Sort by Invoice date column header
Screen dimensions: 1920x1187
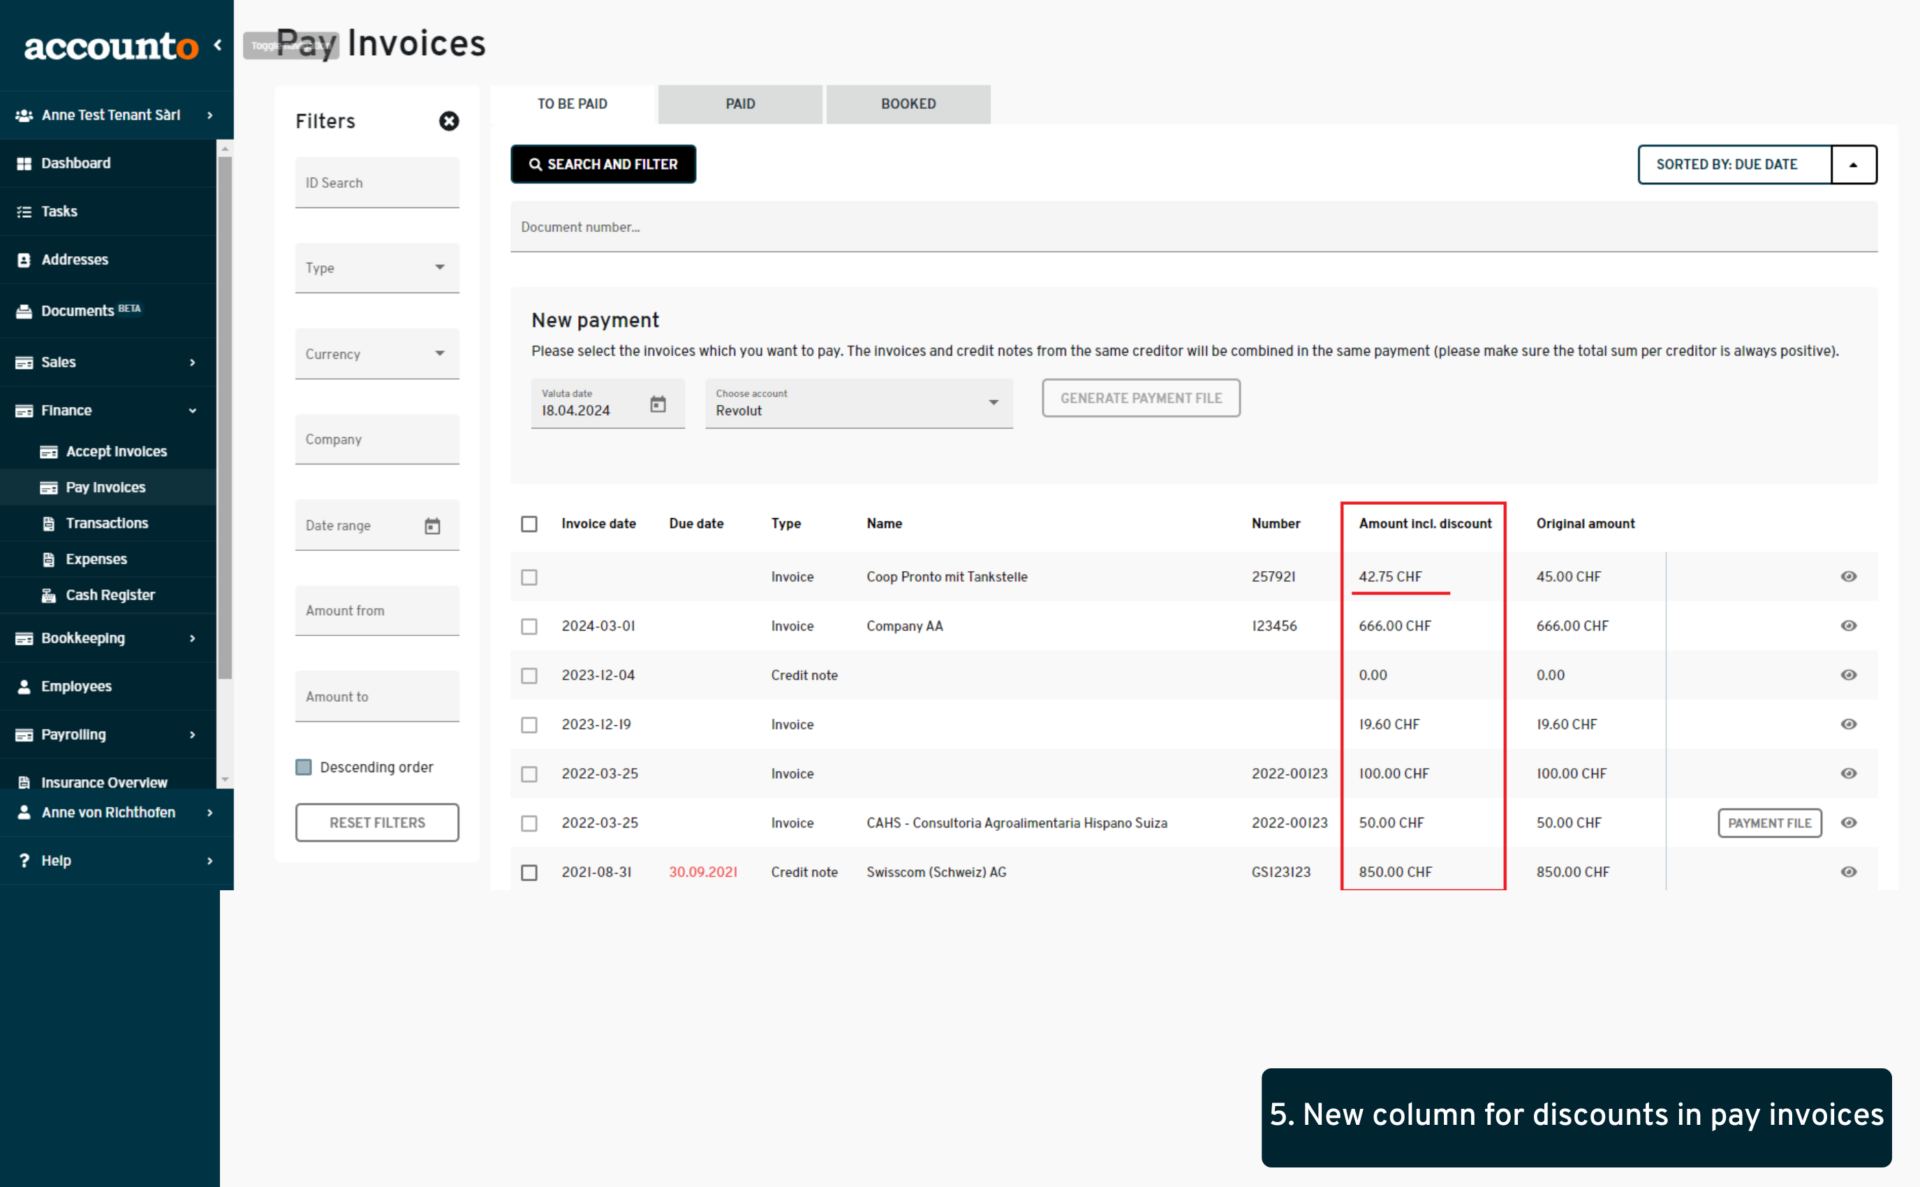(598, 524)
